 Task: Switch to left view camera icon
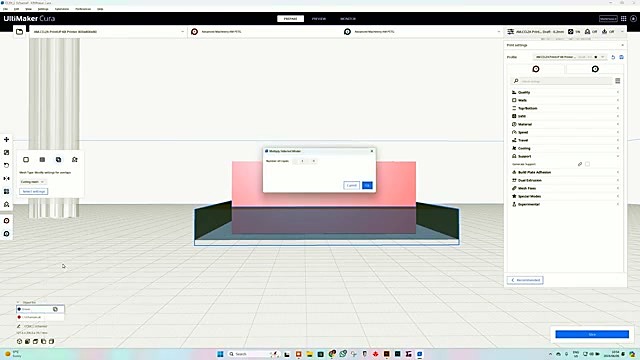pos(44,341)
